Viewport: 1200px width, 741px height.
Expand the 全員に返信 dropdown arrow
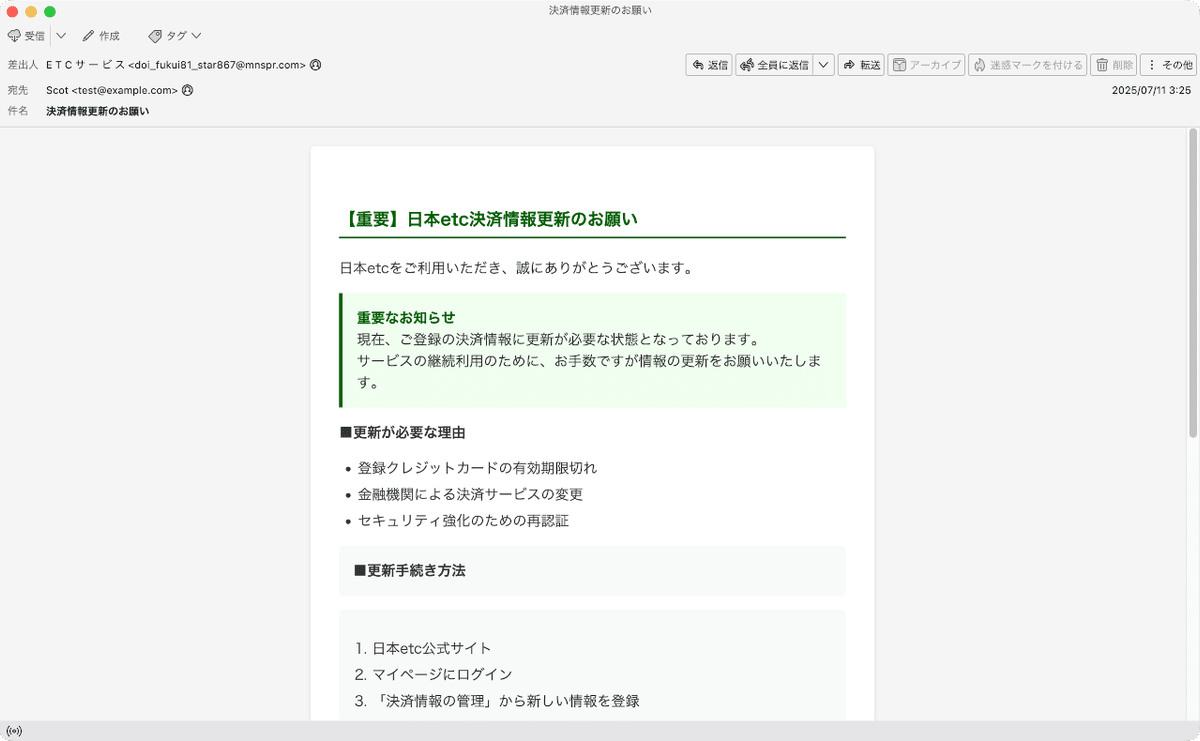point(823,64)
